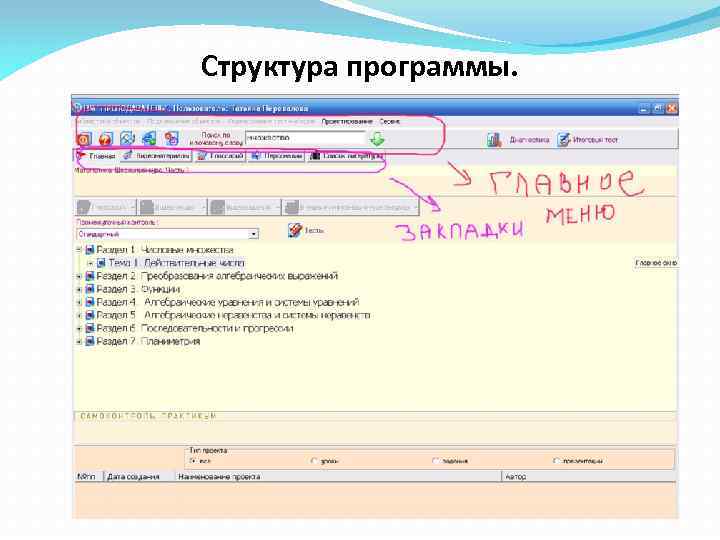Click the black book icon of Список литературы
Viewport: 720px width, 540px height.
(315, 156)
